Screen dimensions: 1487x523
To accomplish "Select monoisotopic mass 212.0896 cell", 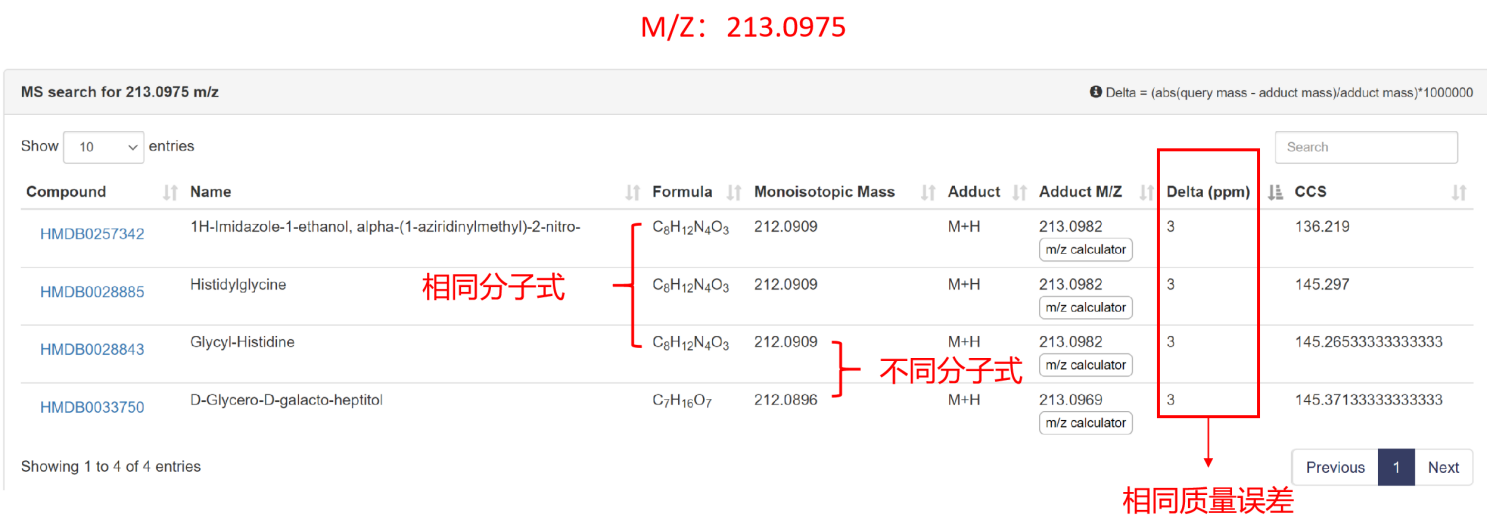I will coord(786,400).
